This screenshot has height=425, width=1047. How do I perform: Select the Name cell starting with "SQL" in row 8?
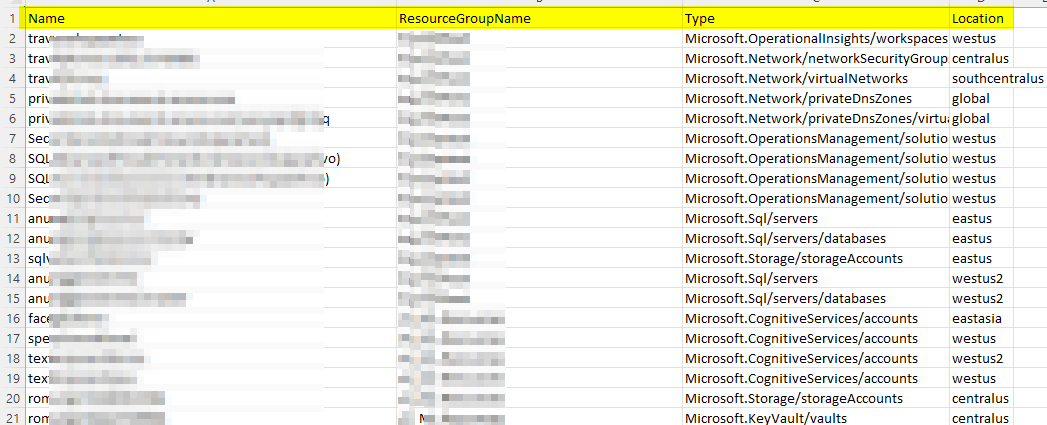point(211,158)
